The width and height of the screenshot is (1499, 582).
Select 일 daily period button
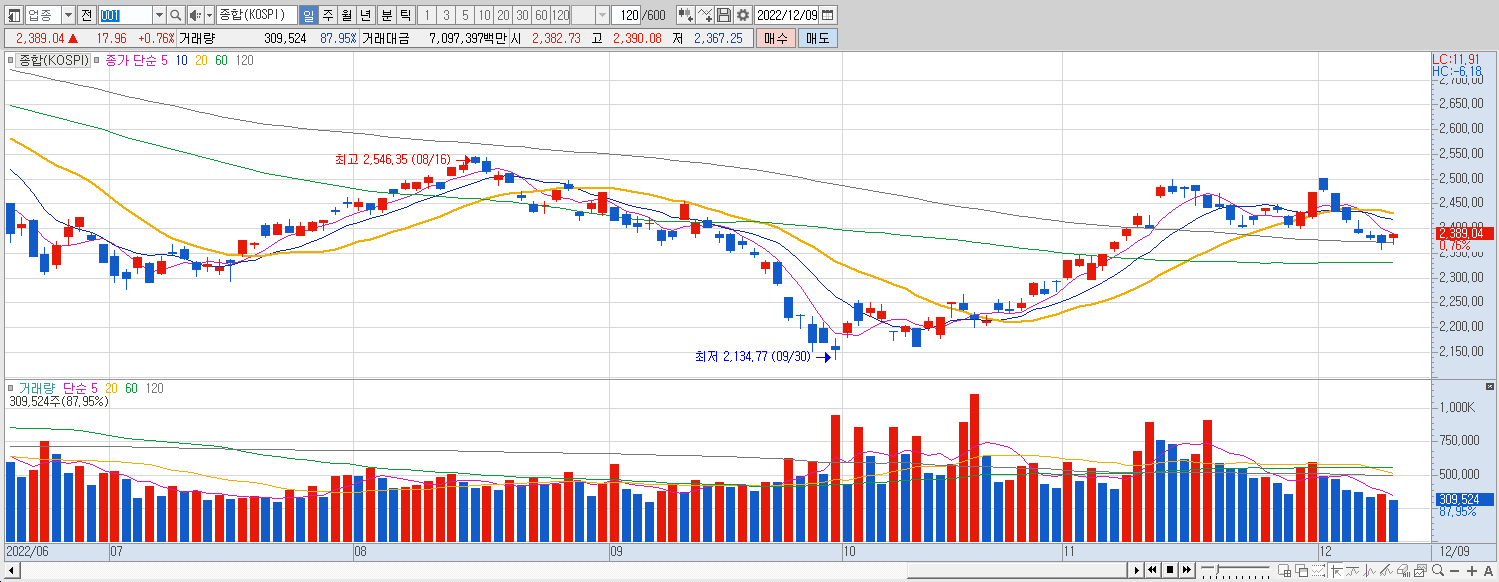308,15
